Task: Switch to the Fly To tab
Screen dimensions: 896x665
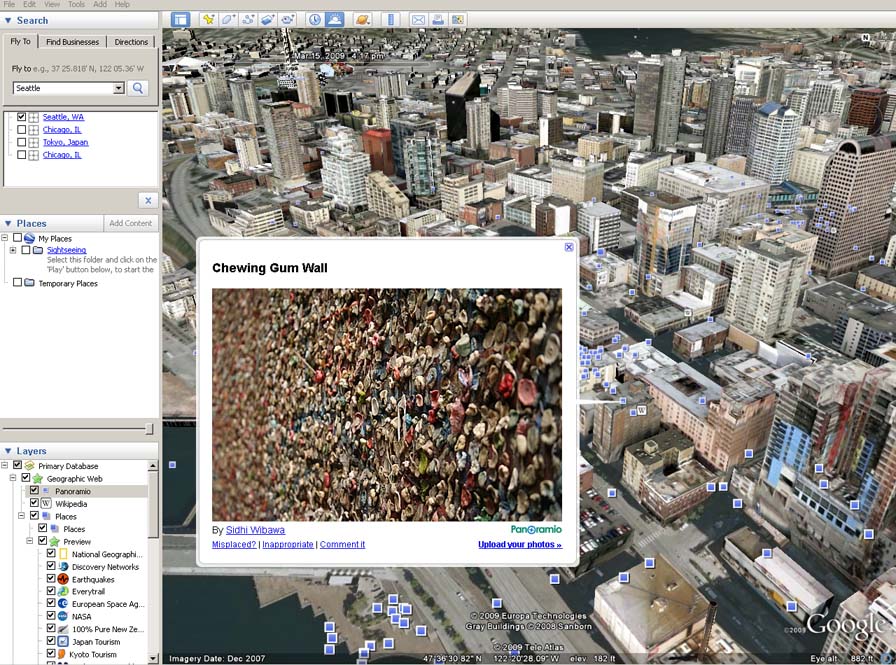Action: (21, 41)
